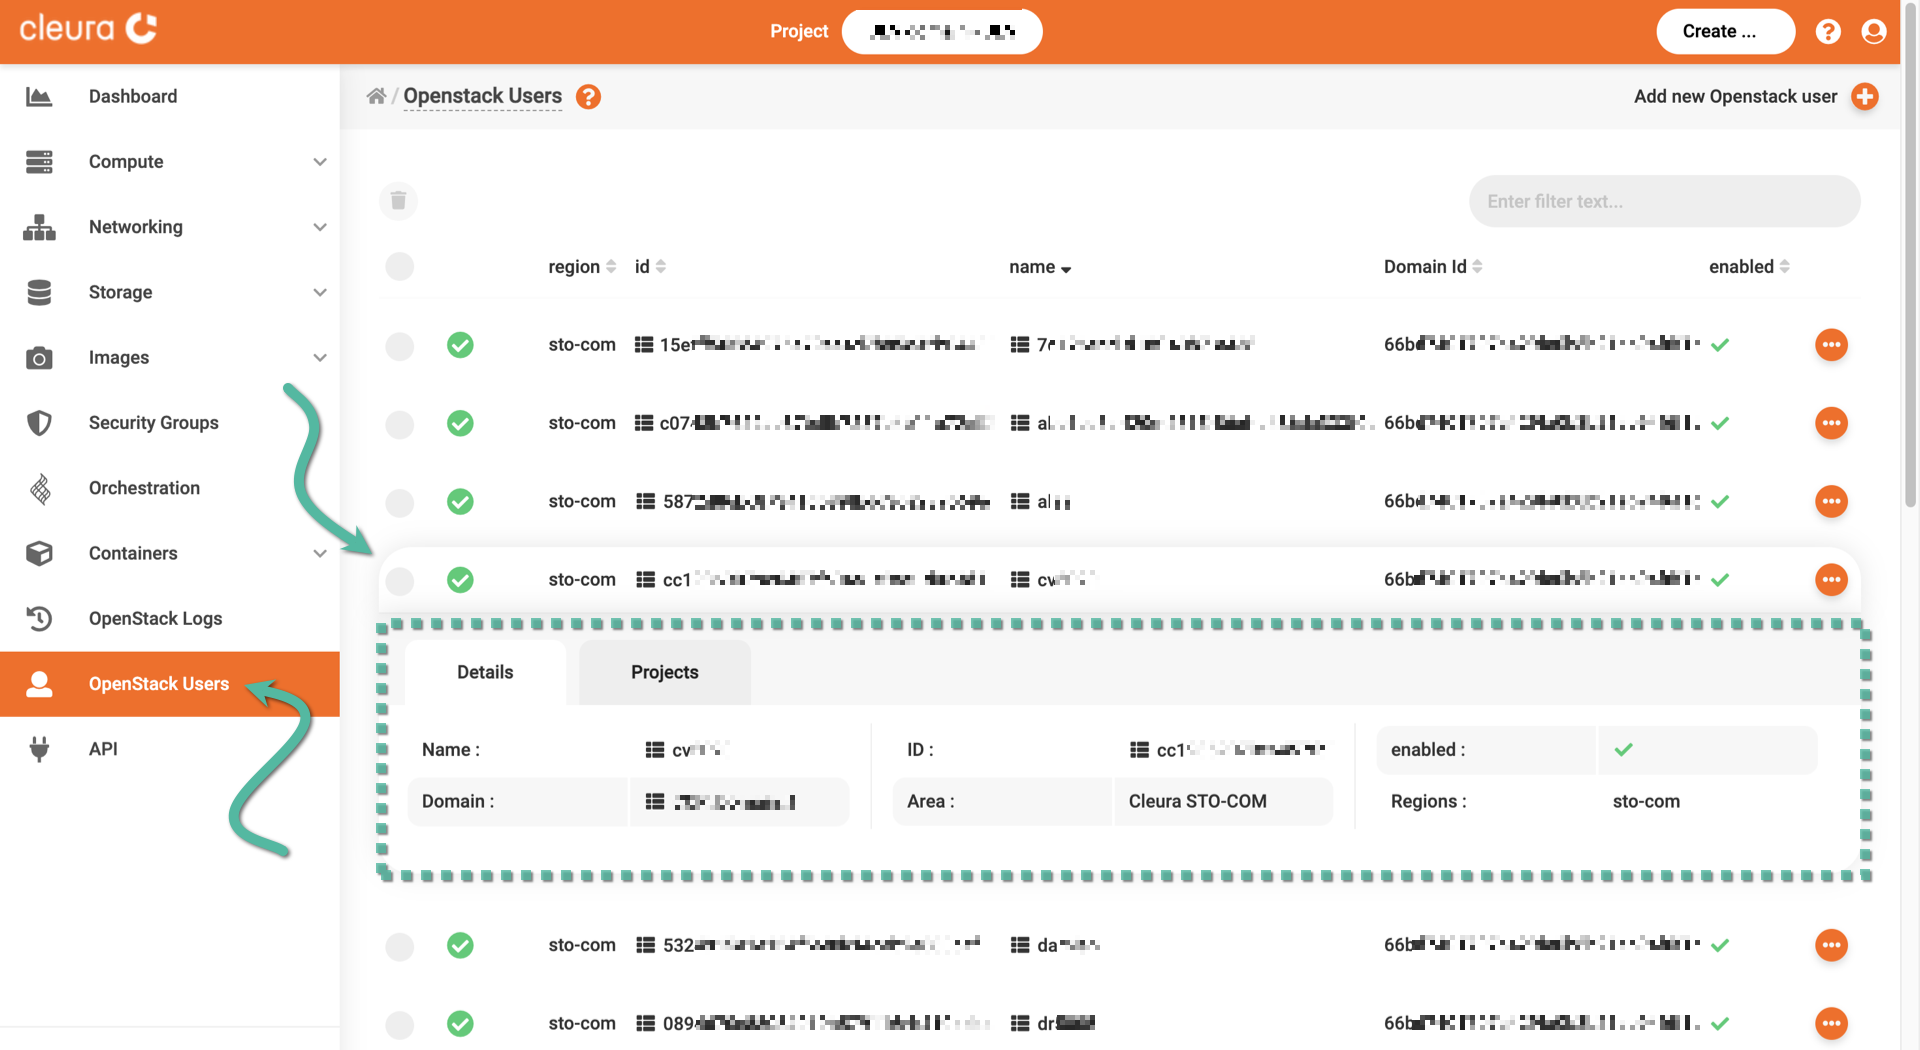Open actions menu for the 532 user row
The height and width of the screenshot is (1050, 1920).
1831,945
